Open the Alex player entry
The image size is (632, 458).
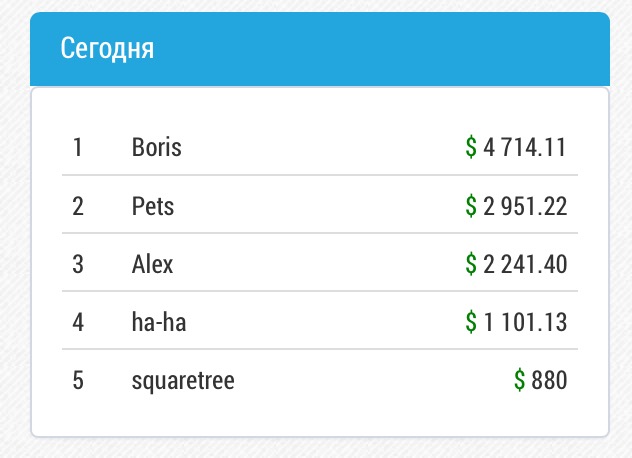point(152,264)
